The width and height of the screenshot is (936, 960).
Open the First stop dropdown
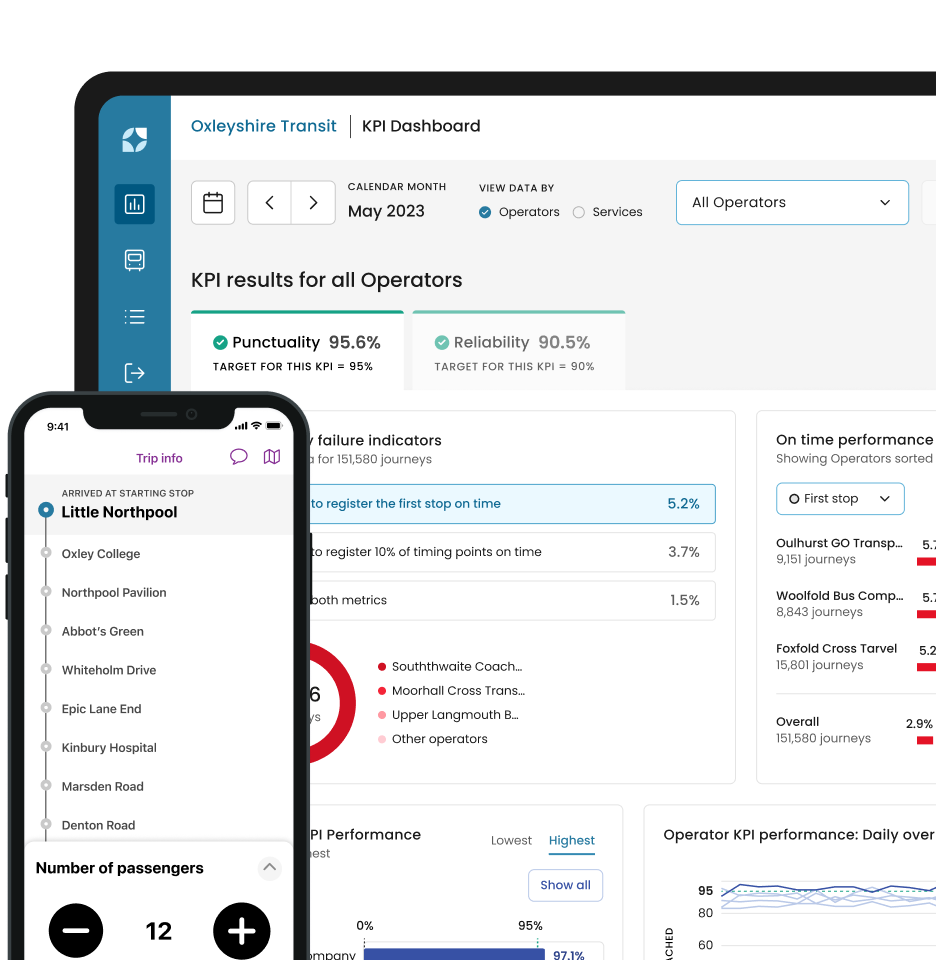[x=840, y=499]
